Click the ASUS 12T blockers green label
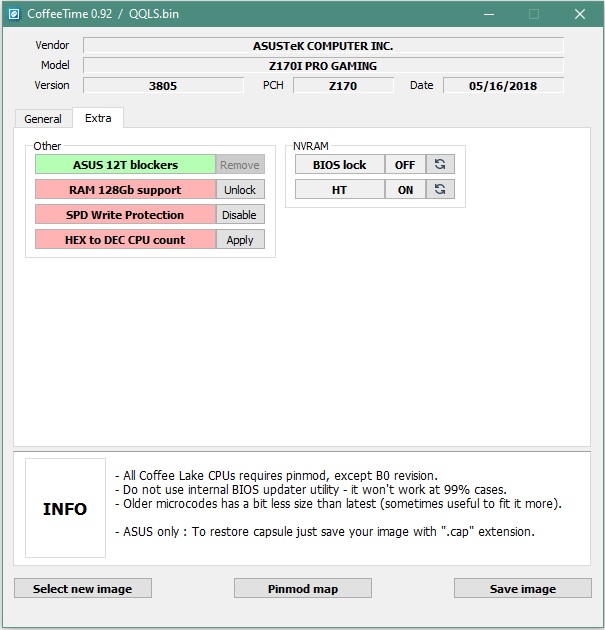 coord(125,165)
